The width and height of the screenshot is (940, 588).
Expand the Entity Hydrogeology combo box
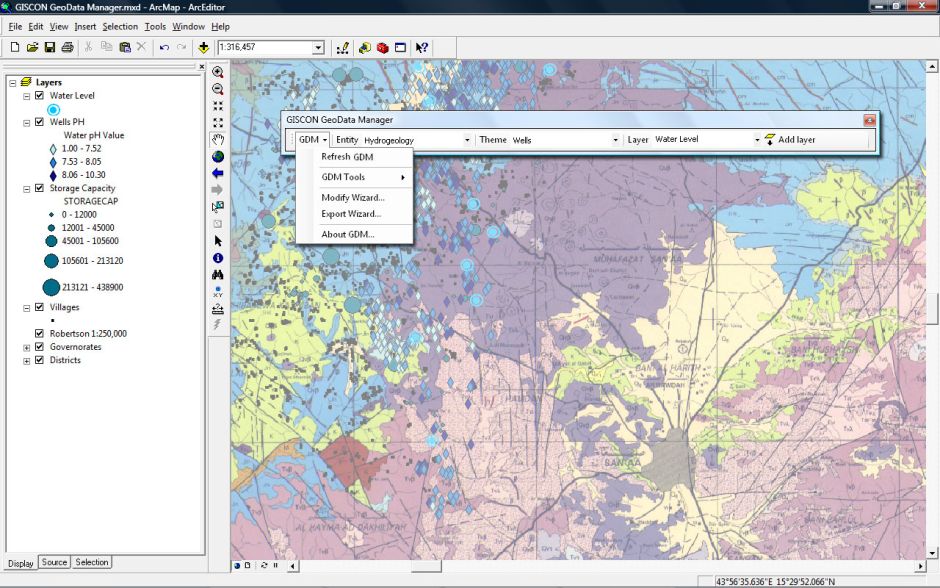tap(467, 141)
